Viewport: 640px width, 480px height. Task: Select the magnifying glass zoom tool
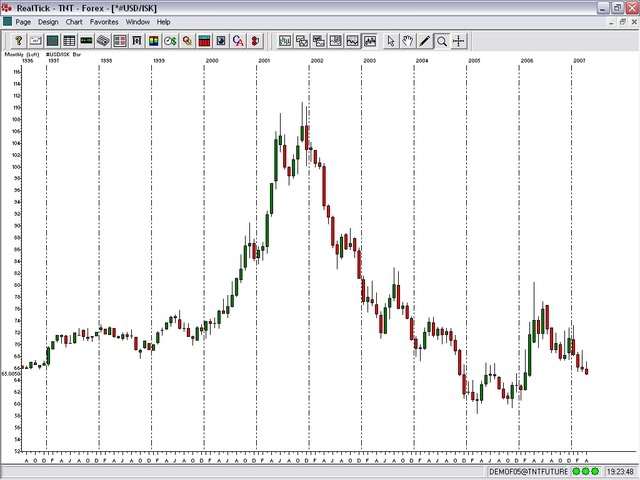point(442,41)
